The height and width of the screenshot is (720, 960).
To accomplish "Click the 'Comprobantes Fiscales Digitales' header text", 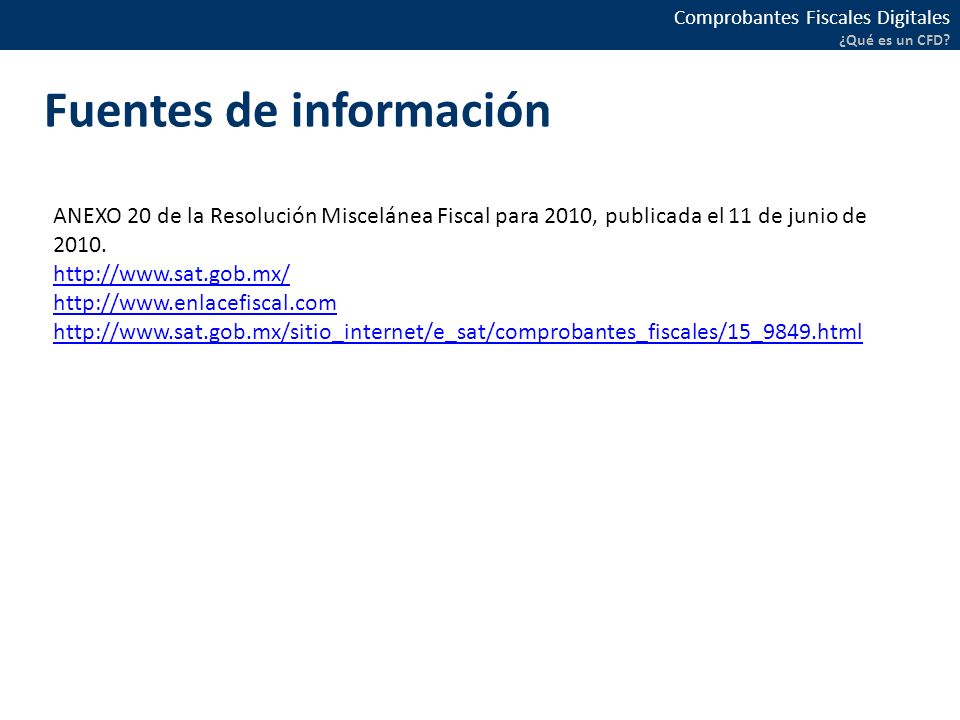I will [x=811, y=18].
